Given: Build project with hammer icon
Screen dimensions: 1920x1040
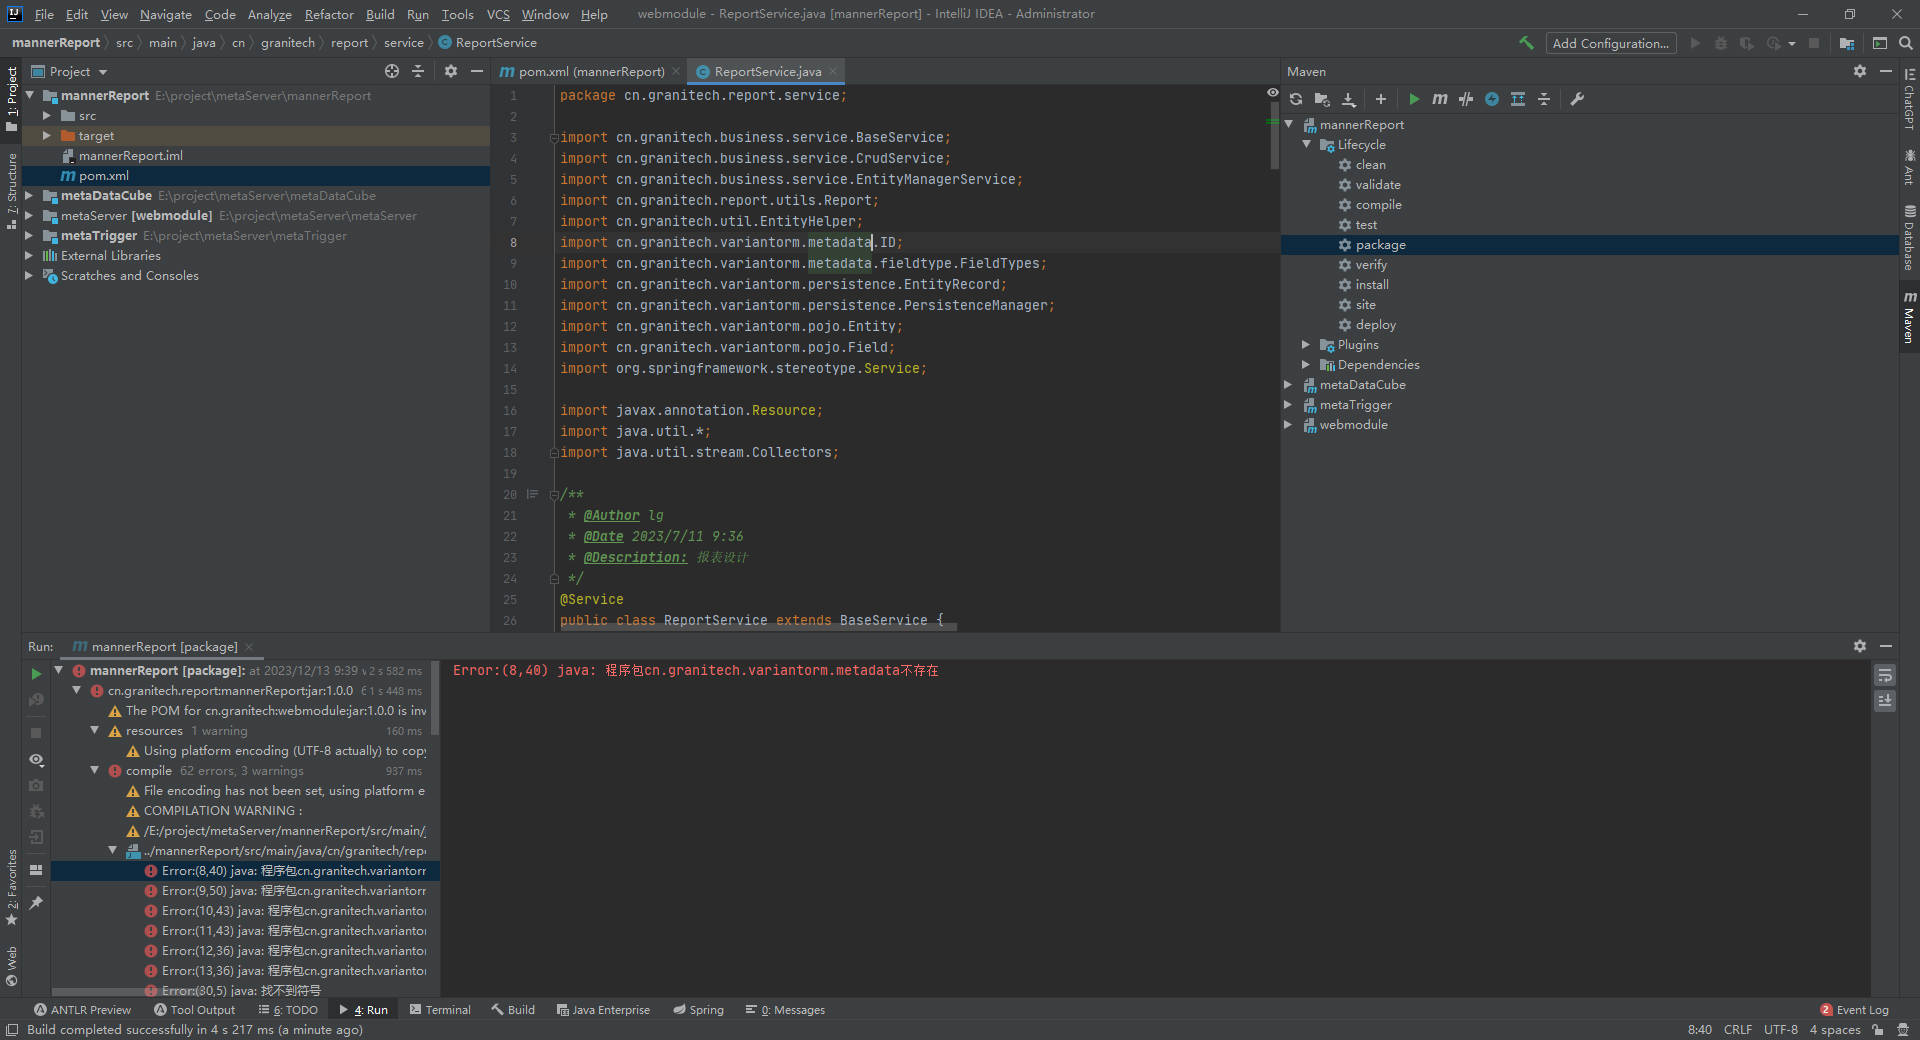Looking at the screenshot, I should (x=1526, y=43).
